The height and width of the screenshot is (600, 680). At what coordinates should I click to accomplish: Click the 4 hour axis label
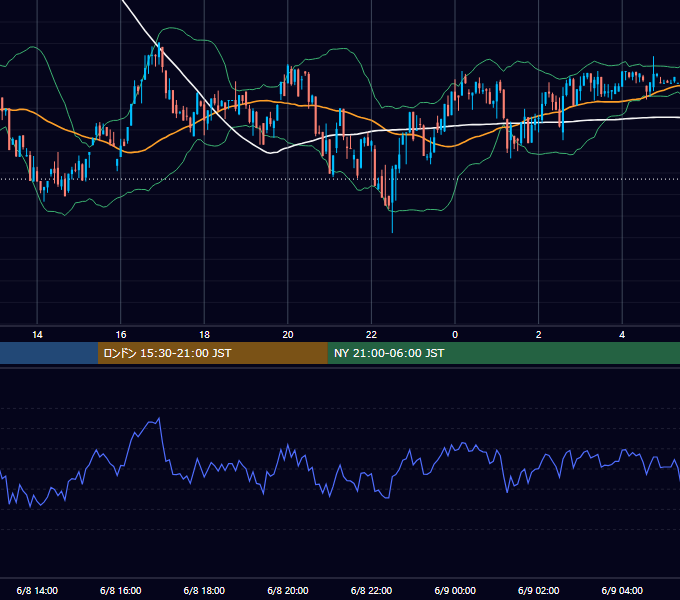pos(622,335)
